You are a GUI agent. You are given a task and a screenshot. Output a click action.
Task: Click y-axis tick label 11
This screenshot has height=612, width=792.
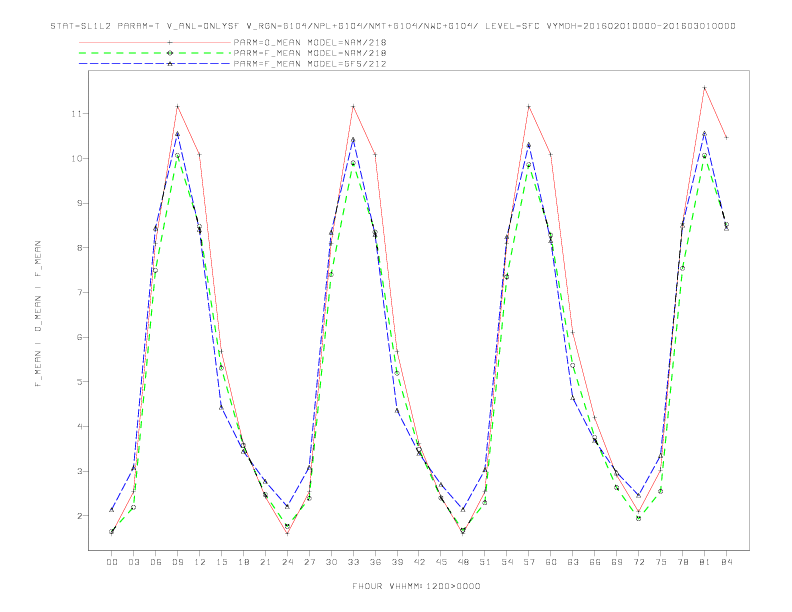[77, 114]
